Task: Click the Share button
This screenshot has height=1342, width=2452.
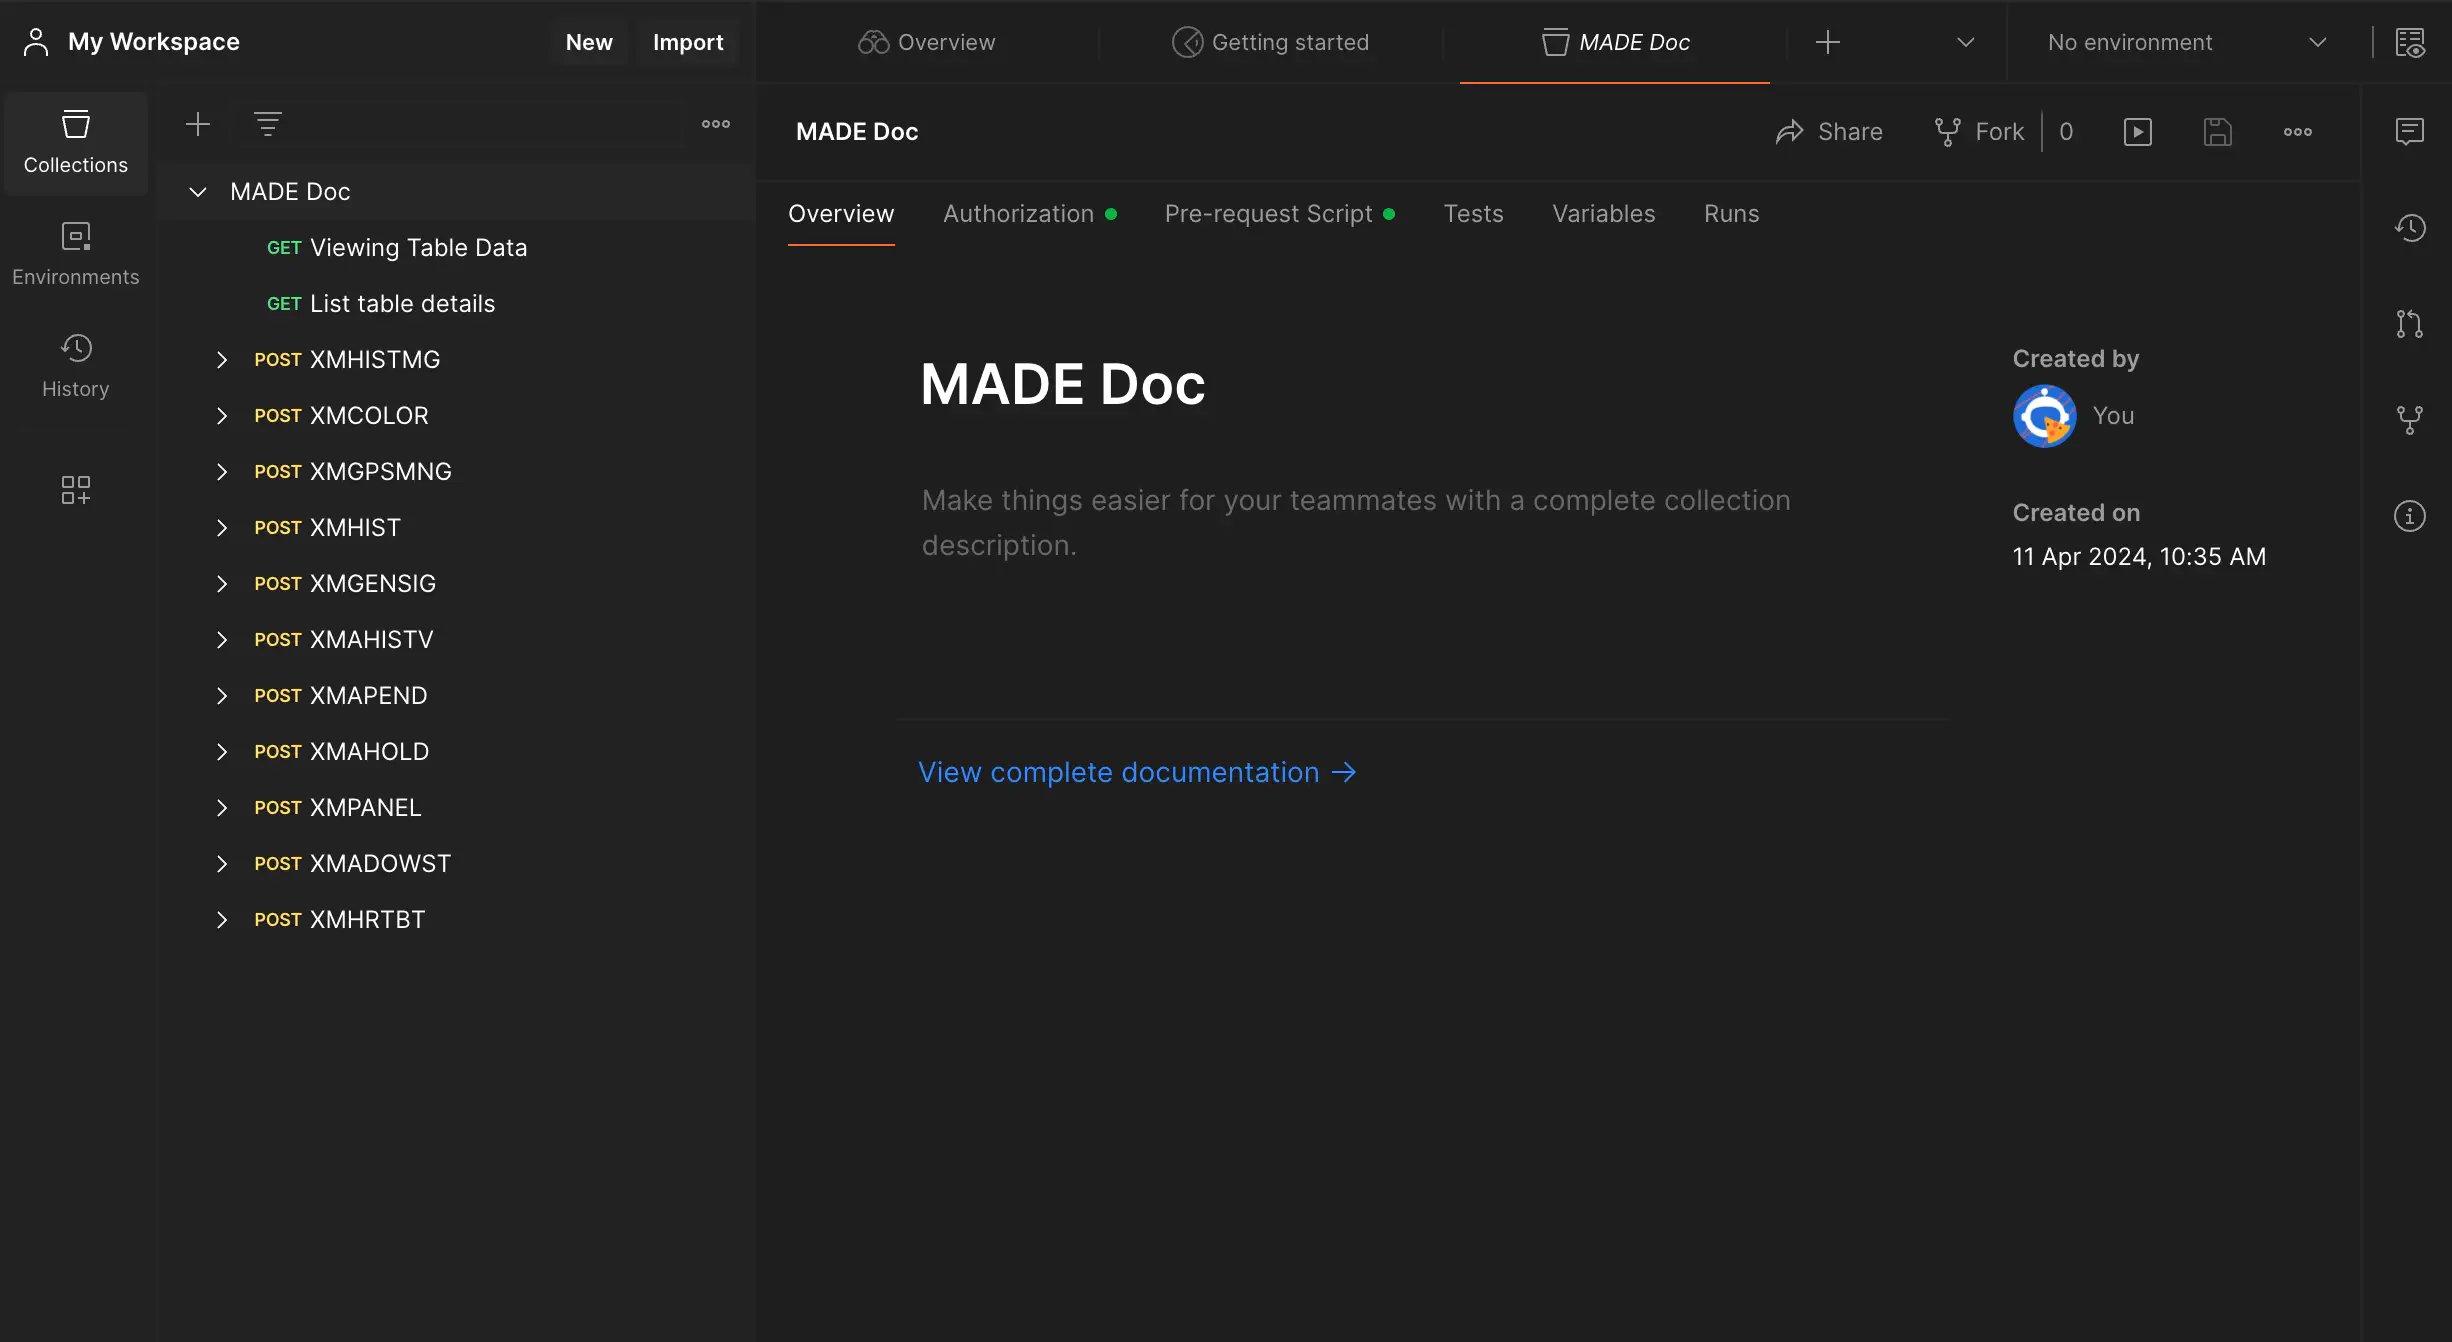Action: coord(1829,132)
